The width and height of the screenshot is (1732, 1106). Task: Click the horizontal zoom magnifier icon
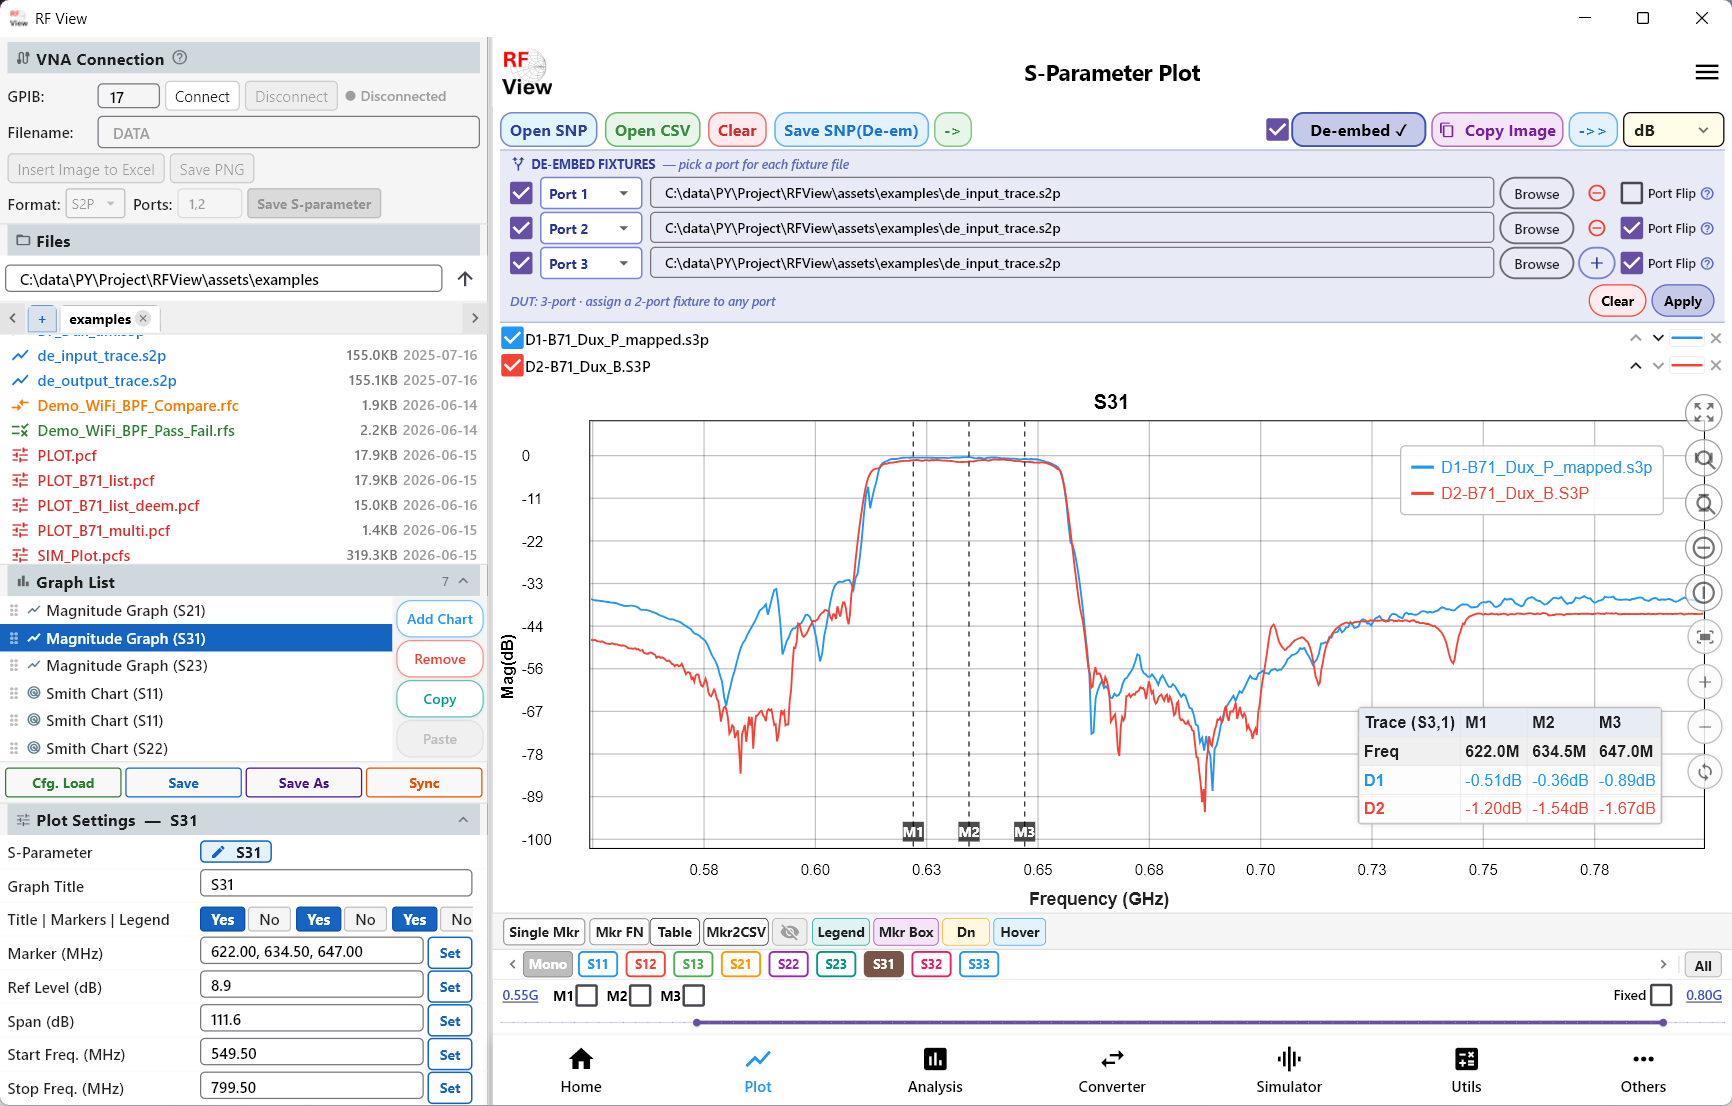(x=1704, y=458)
